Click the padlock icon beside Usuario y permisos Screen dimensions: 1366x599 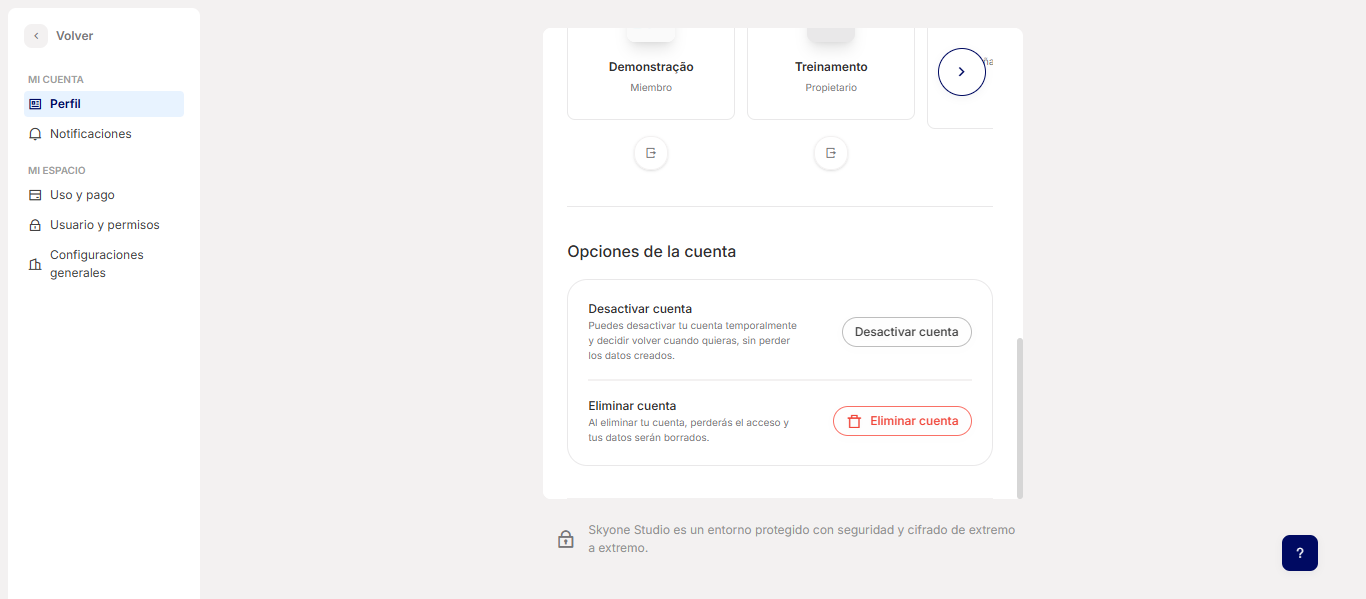point(35,226)
